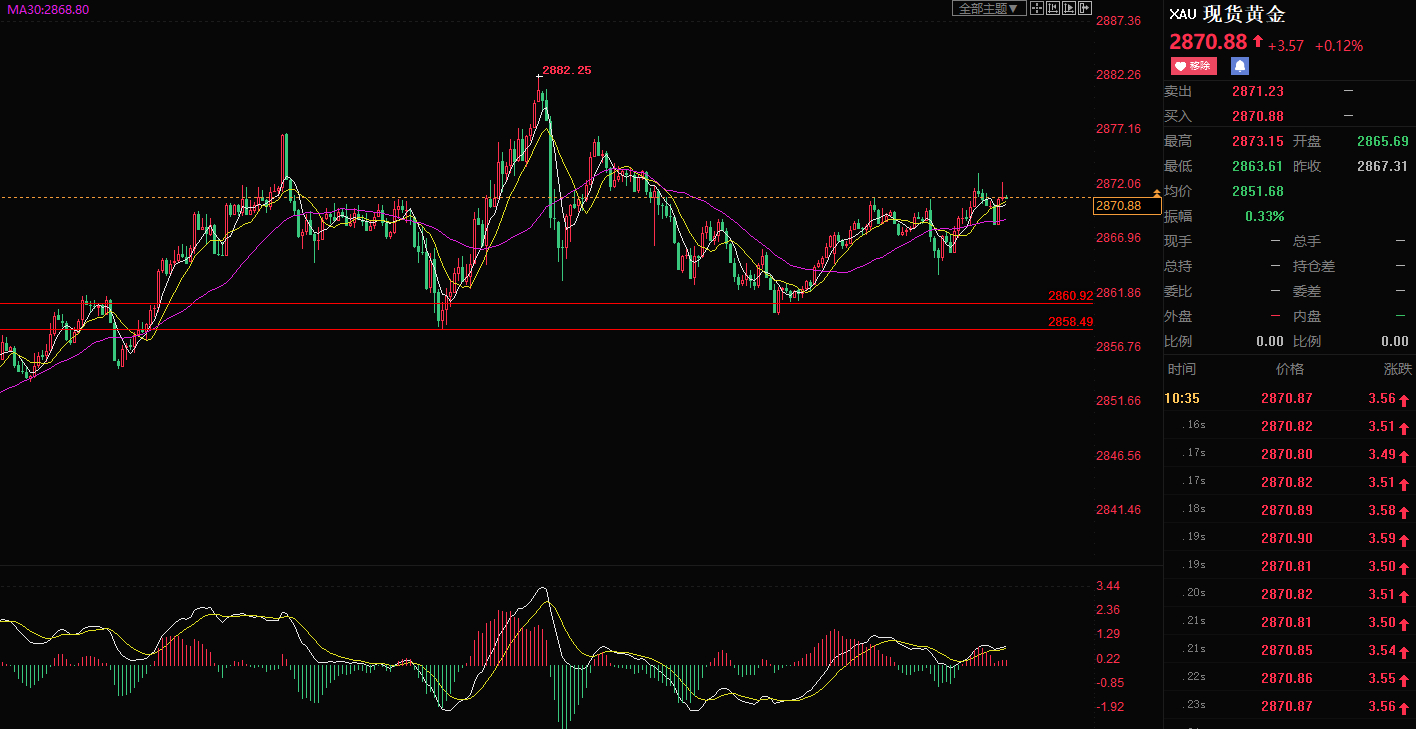This screenshot has height=729, width=1416.
Task: Click the 持仓差 label
Action: (1314, 266)
